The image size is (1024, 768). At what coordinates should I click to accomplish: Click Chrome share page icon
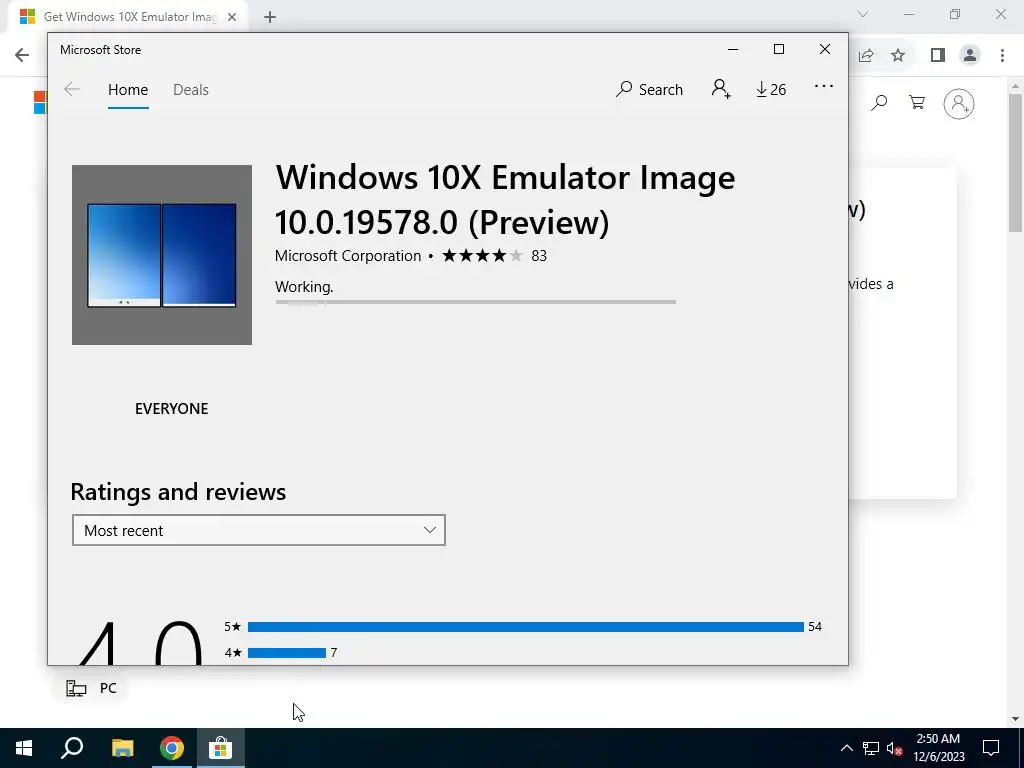866,56
